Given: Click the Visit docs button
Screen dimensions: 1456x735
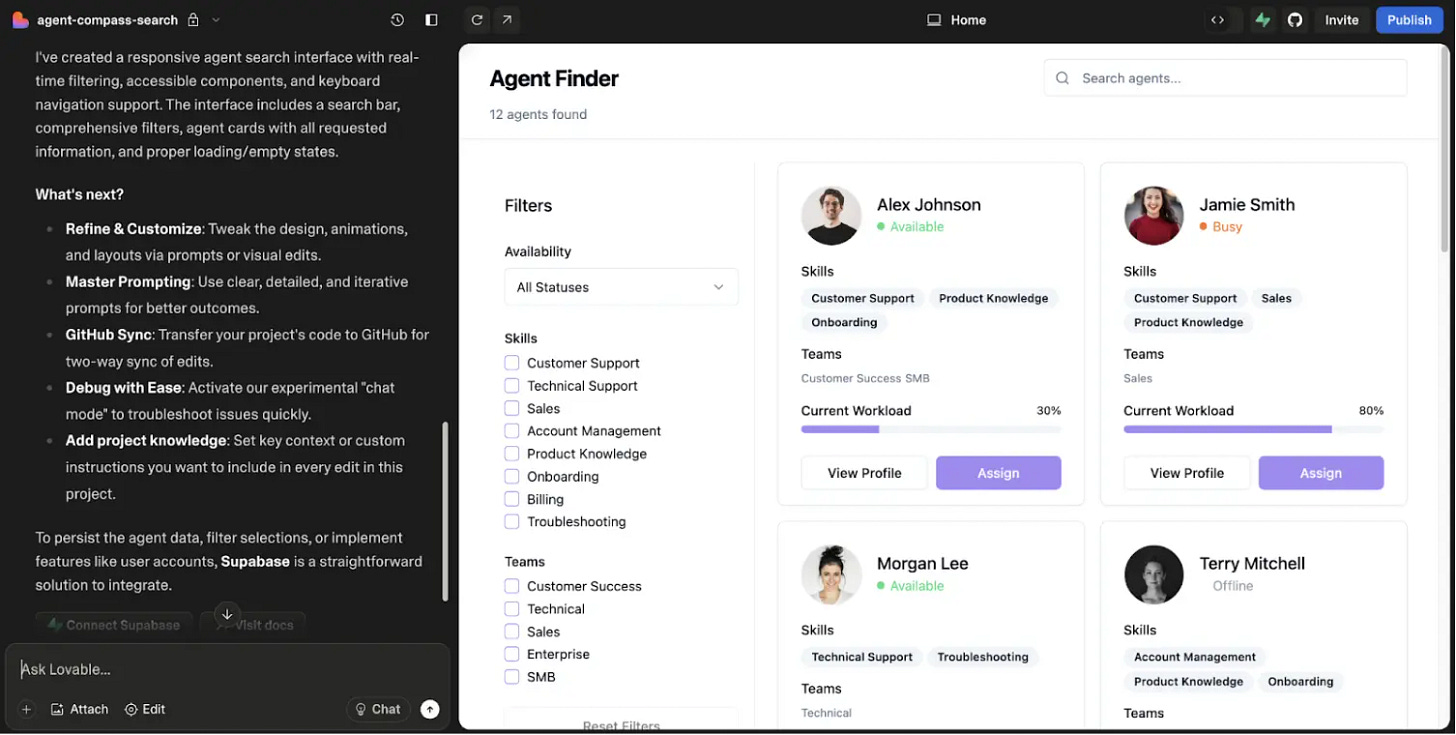Looking at the screenshot, I should 253,625.
